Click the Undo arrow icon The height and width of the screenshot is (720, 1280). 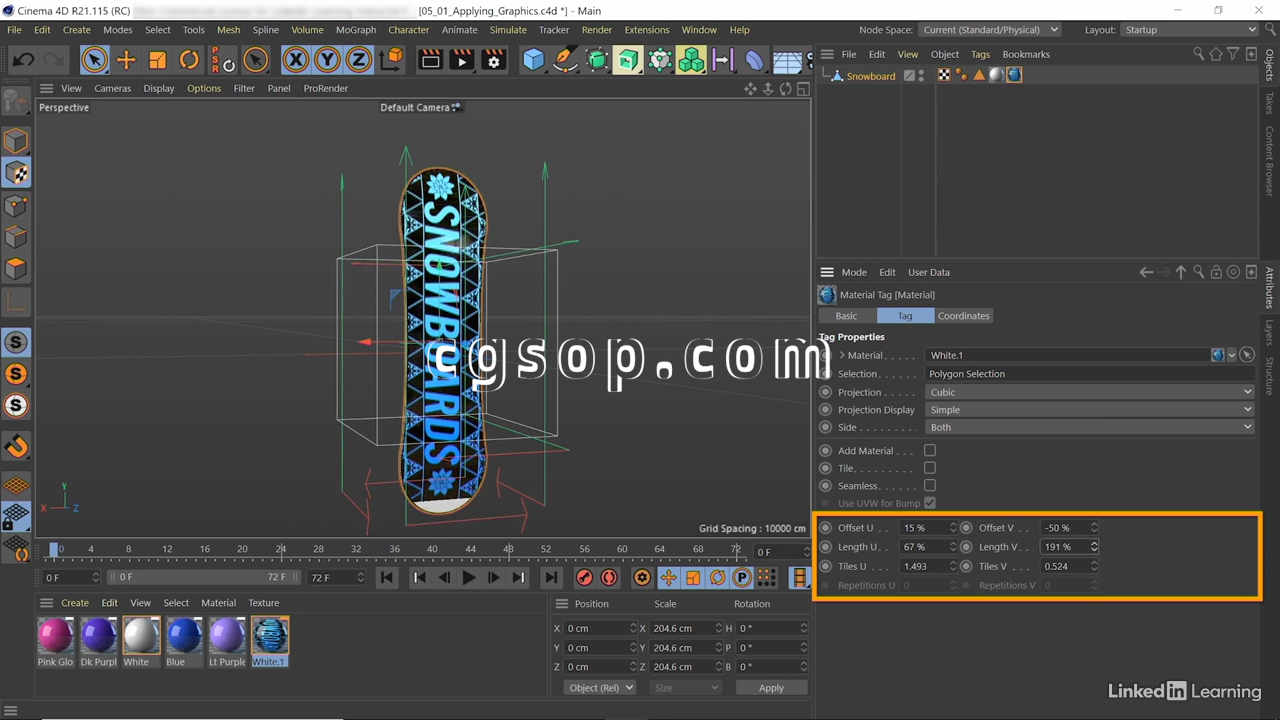pos(23,60)
